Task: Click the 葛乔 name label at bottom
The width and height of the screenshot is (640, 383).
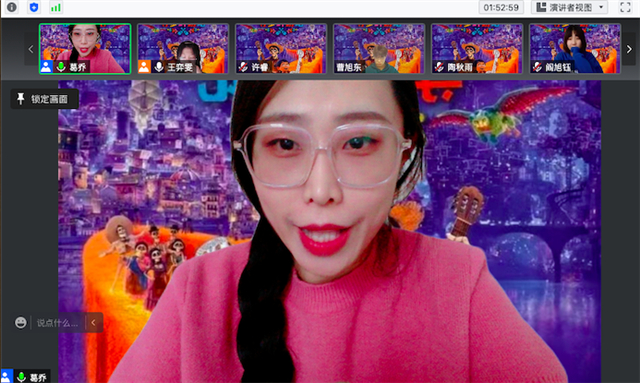Action: click(x=38, y=378)
